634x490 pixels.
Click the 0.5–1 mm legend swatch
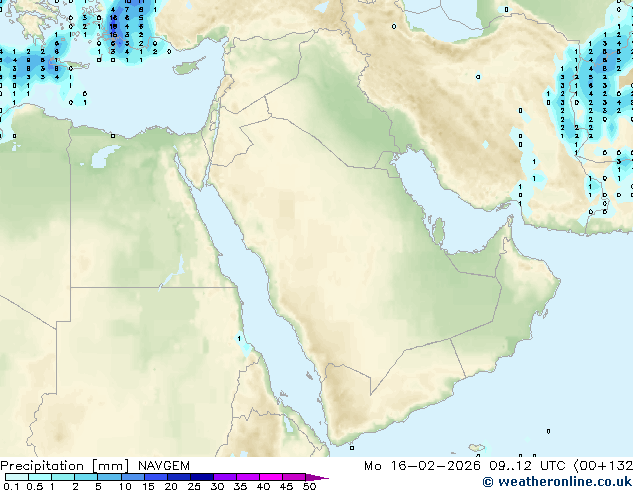coord(40,477)
